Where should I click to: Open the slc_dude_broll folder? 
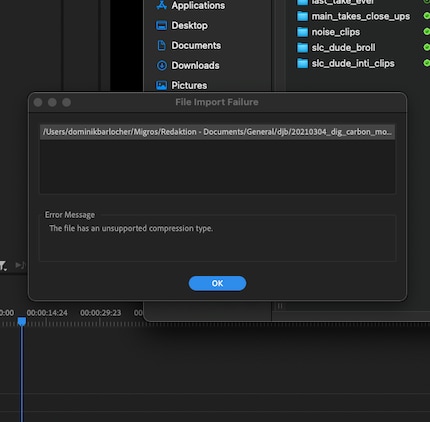(336, 48)
